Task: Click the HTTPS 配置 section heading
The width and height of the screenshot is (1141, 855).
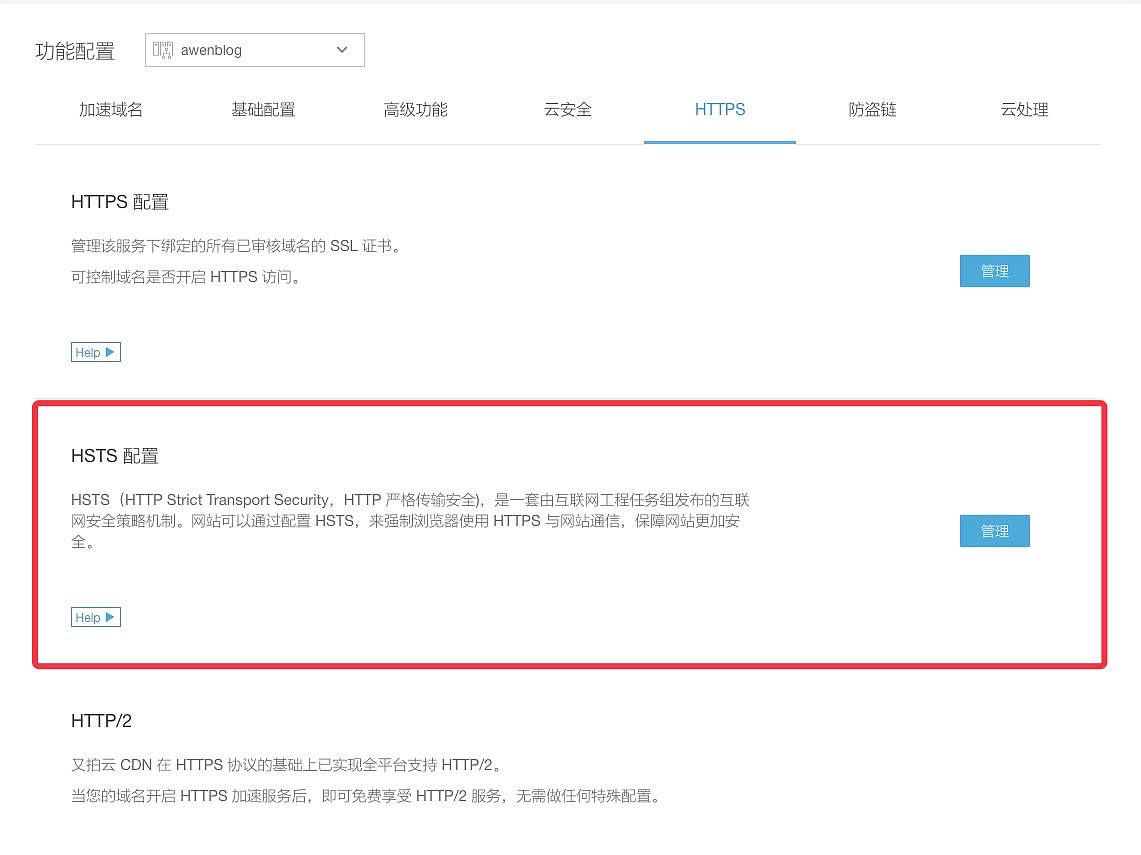Action: click(x=120, y=202)
